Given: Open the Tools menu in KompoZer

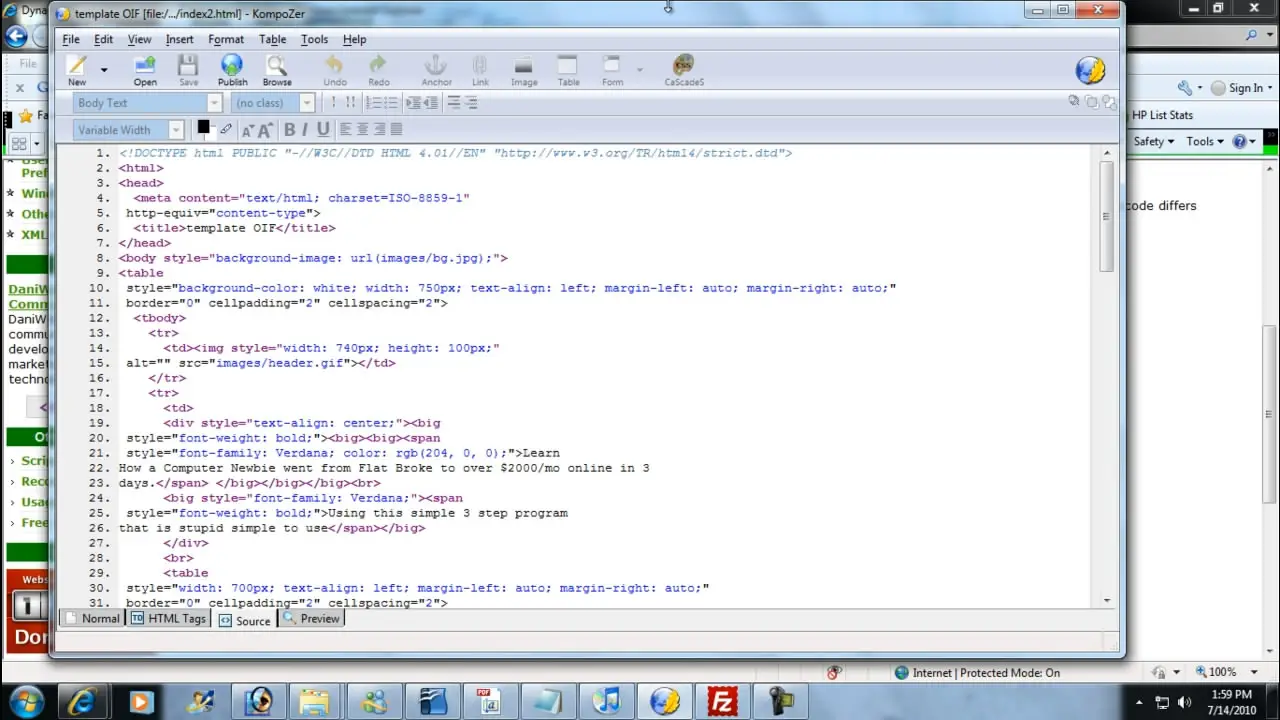Looking at the screenshot, I should (x=314, y=39).
